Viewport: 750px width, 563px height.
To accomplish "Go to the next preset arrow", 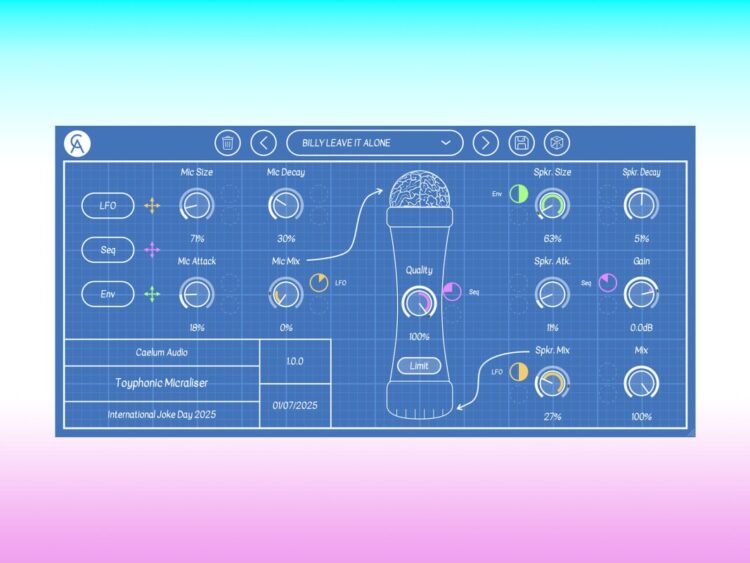I will point(485,143).
